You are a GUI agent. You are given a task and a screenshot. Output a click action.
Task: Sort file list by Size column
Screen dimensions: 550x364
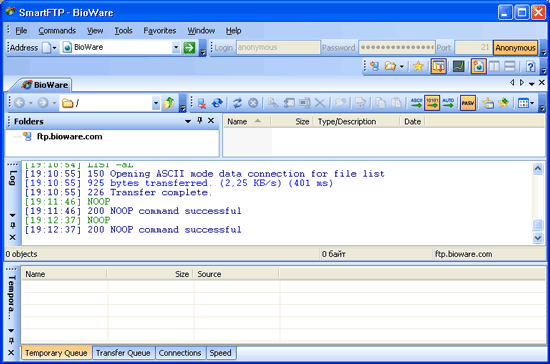291,121
